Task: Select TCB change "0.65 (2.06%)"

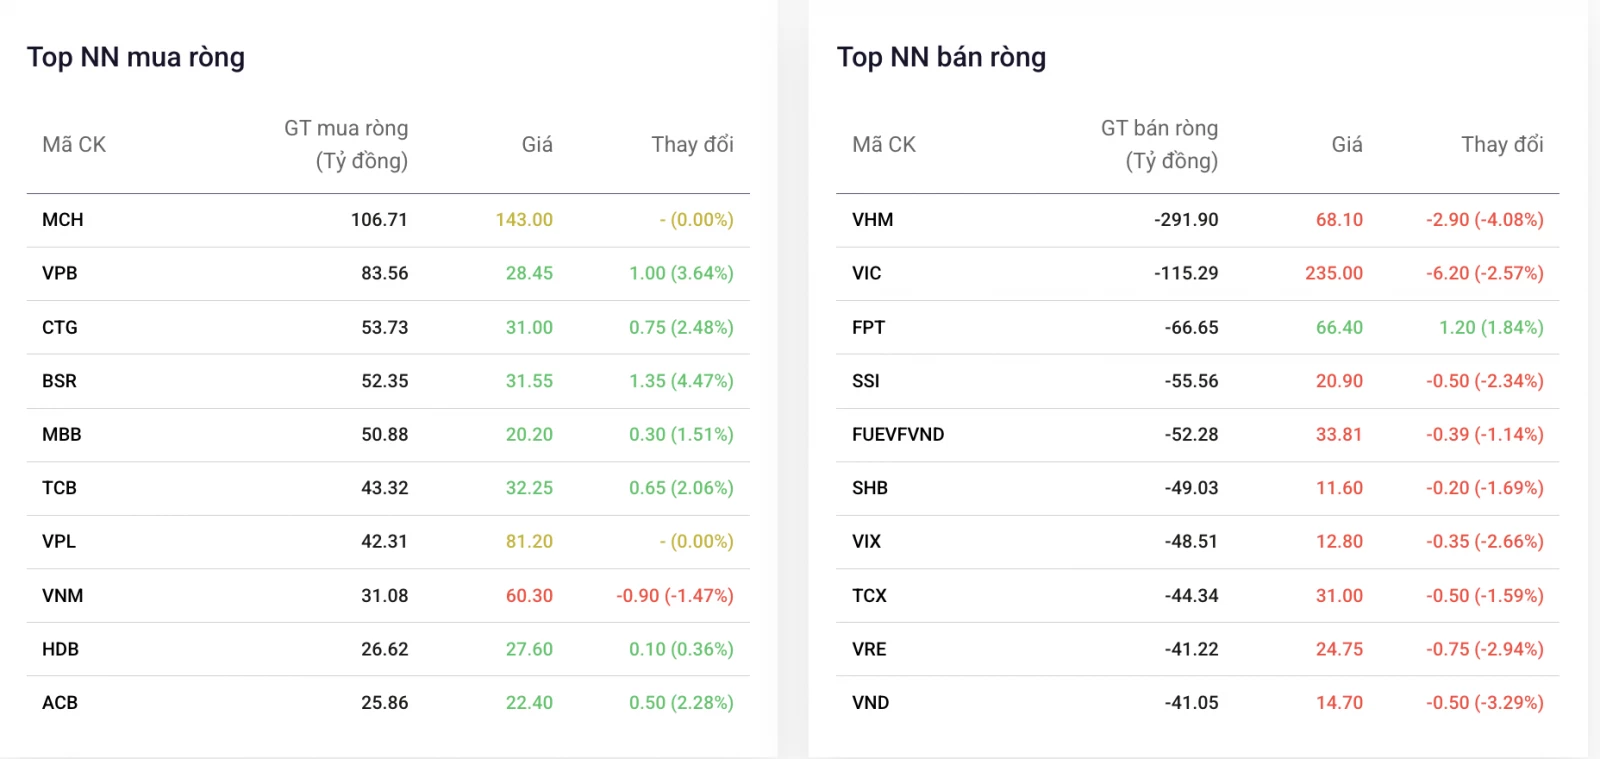Action: [681, 488]
